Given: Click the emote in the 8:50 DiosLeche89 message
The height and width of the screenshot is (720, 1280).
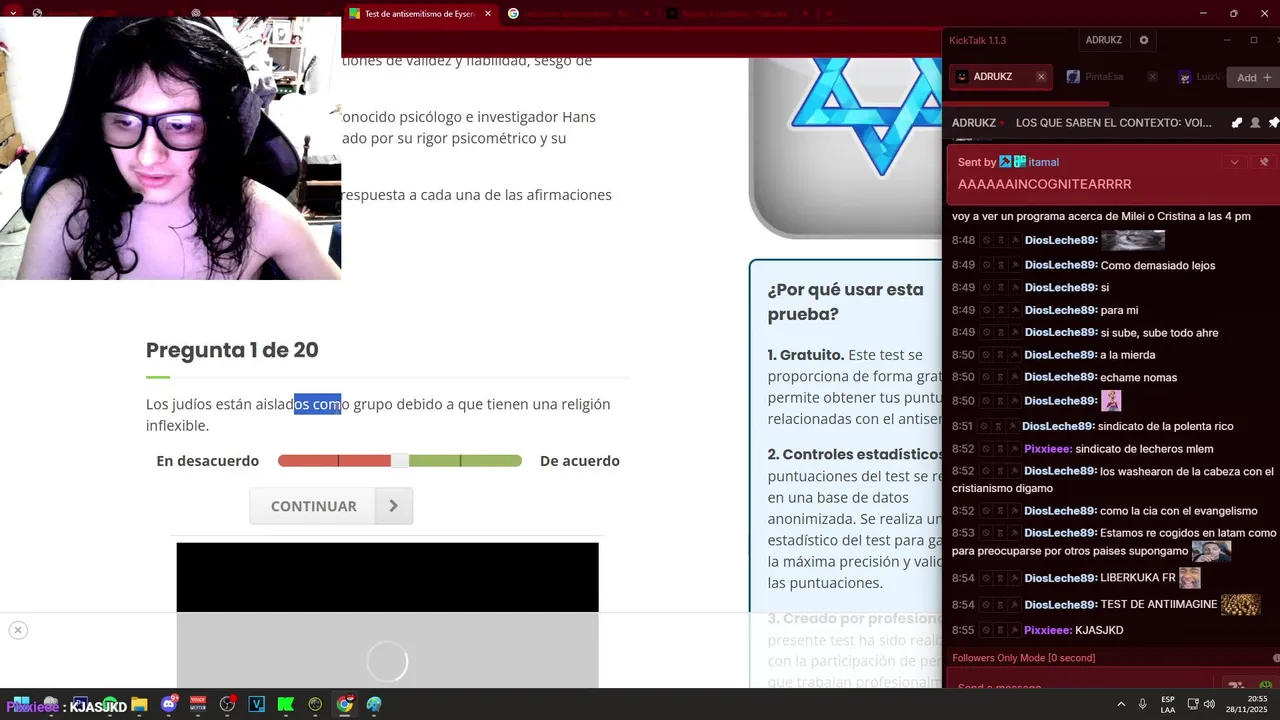Looking at the screenshot, I should 1111,401.
